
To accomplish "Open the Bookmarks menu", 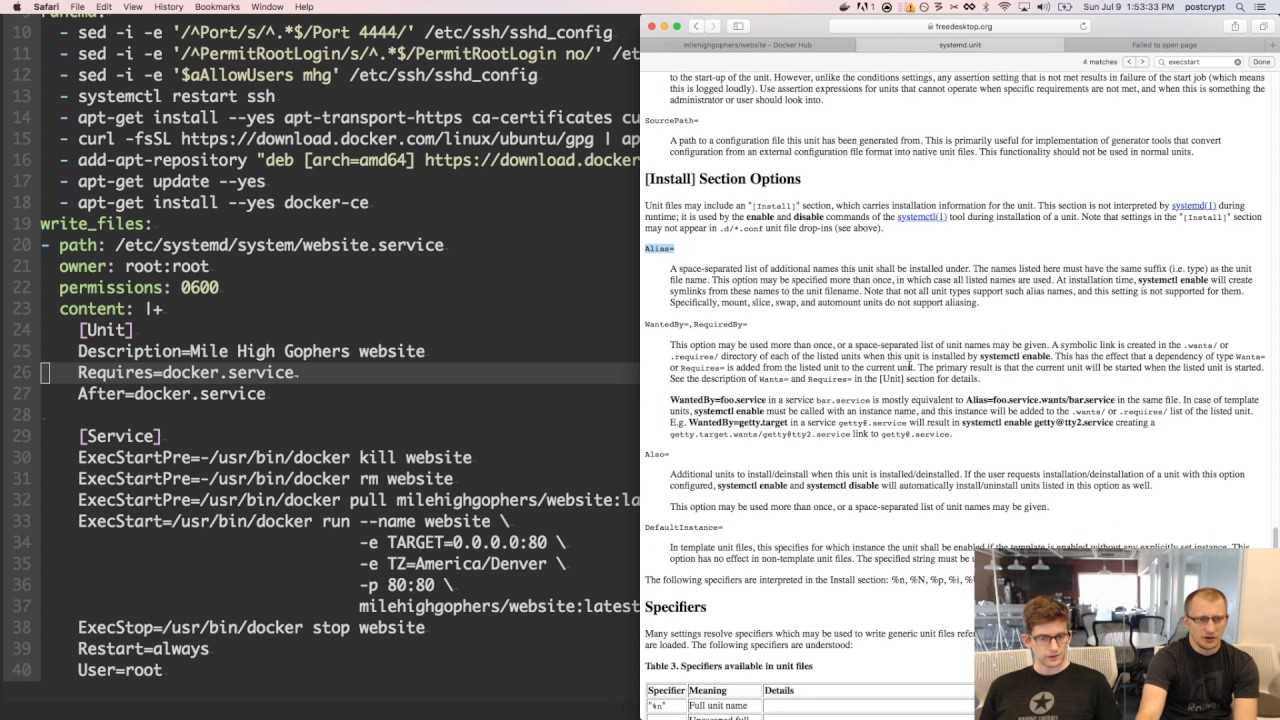I will tap(217, 7).
